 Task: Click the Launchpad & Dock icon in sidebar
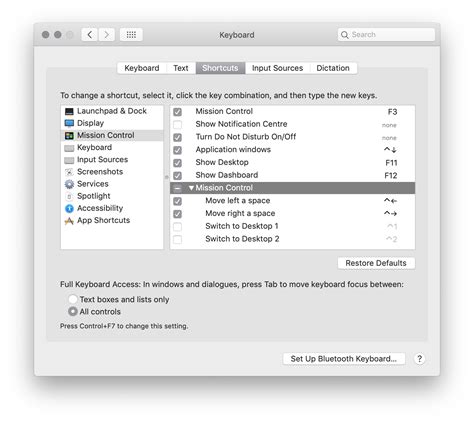(x=69, y=111)
